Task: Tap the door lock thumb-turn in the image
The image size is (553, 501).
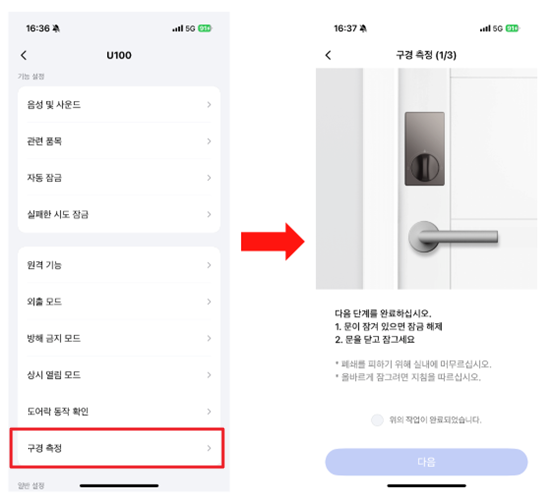Action: point(425,167)
